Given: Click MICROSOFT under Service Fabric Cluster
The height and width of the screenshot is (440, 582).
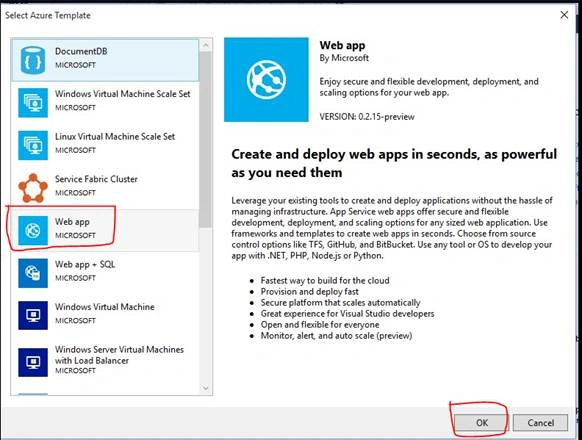Looking at the screenshot, I should 75,193.
